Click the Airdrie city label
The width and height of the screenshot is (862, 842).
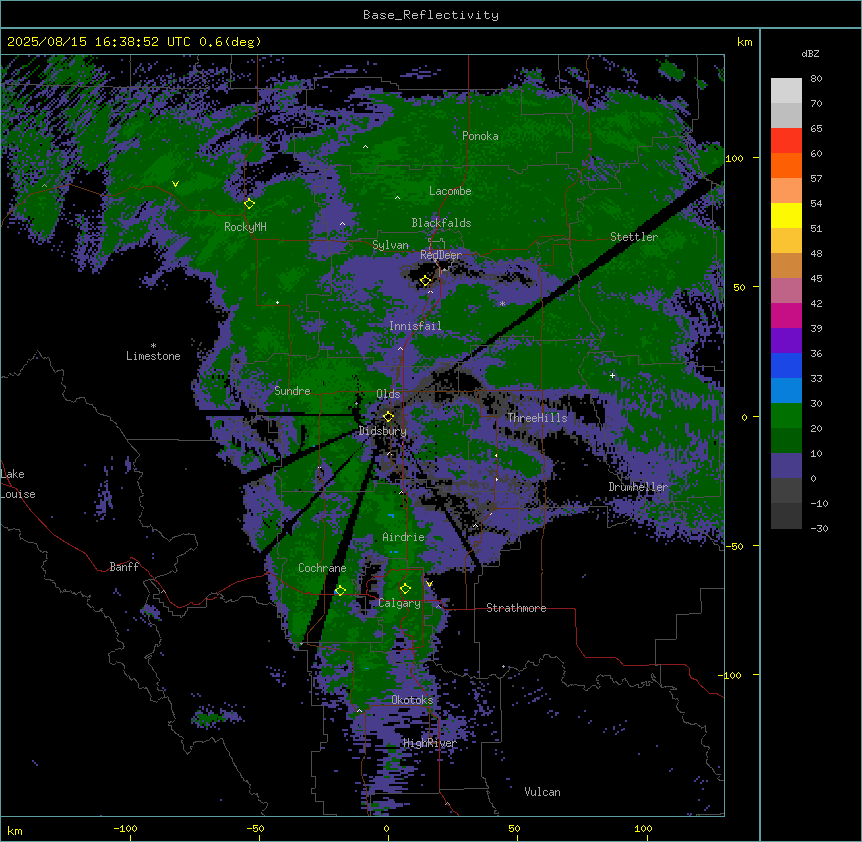(404, 537)
